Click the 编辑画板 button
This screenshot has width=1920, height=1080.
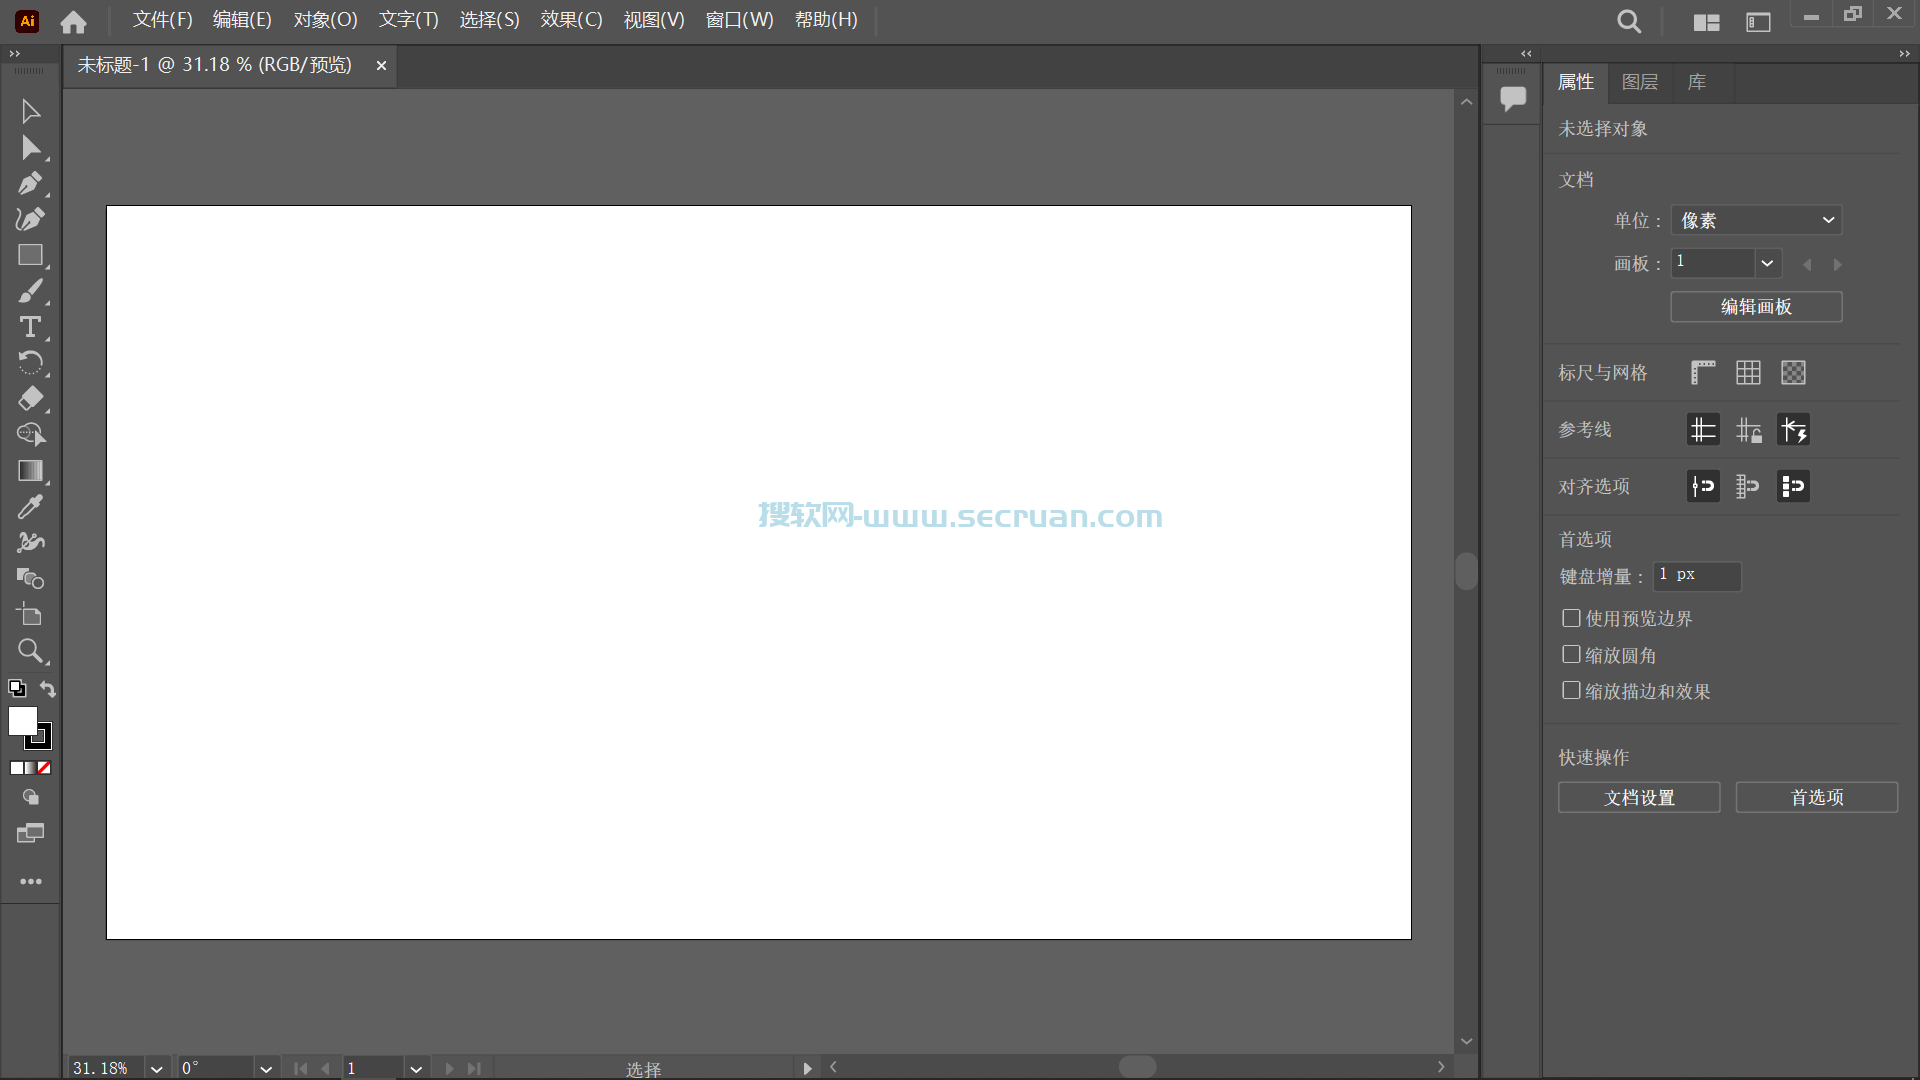pyautogui.click(x=1756, y=307)
